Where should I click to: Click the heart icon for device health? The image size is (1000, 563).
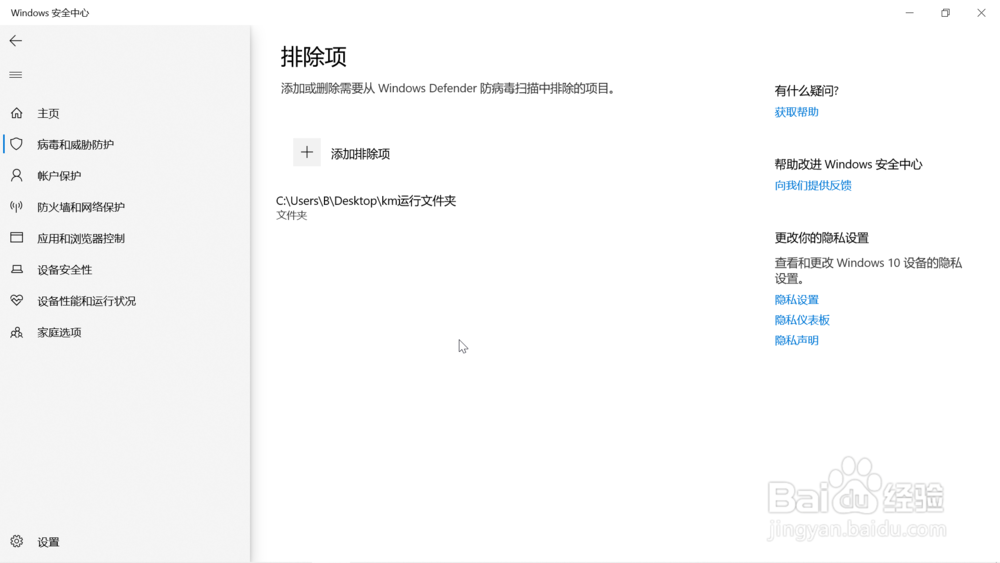click(17, 300)
